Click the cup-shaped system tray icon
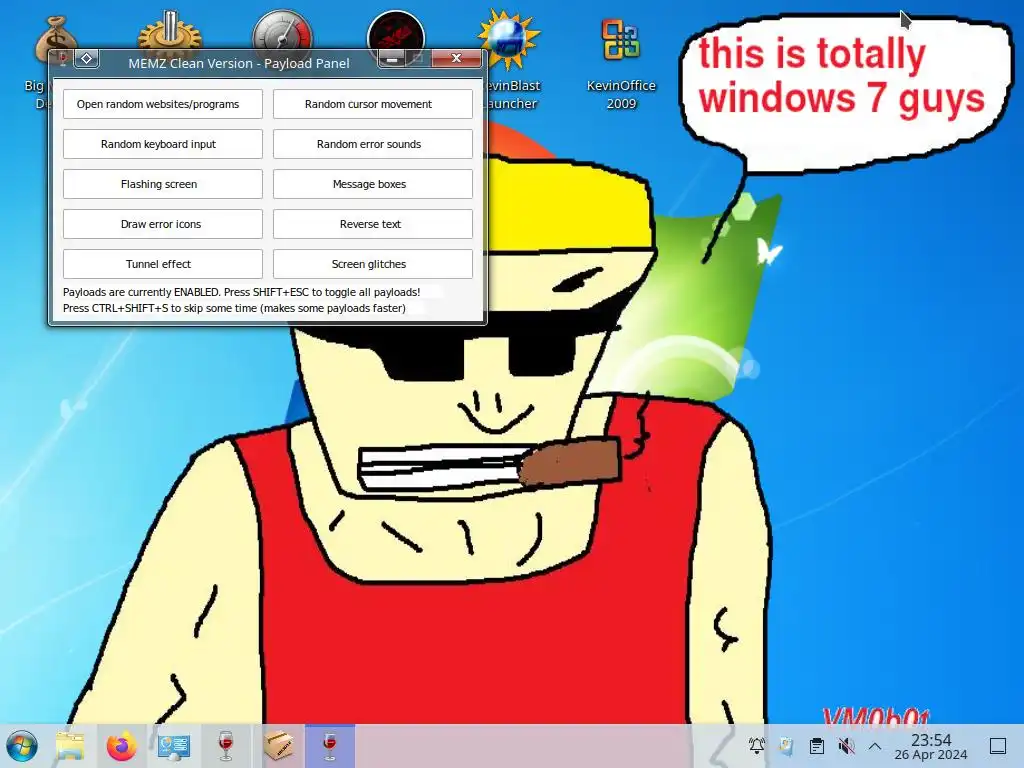The image size is (1024, 768). (x=786, y=746)
